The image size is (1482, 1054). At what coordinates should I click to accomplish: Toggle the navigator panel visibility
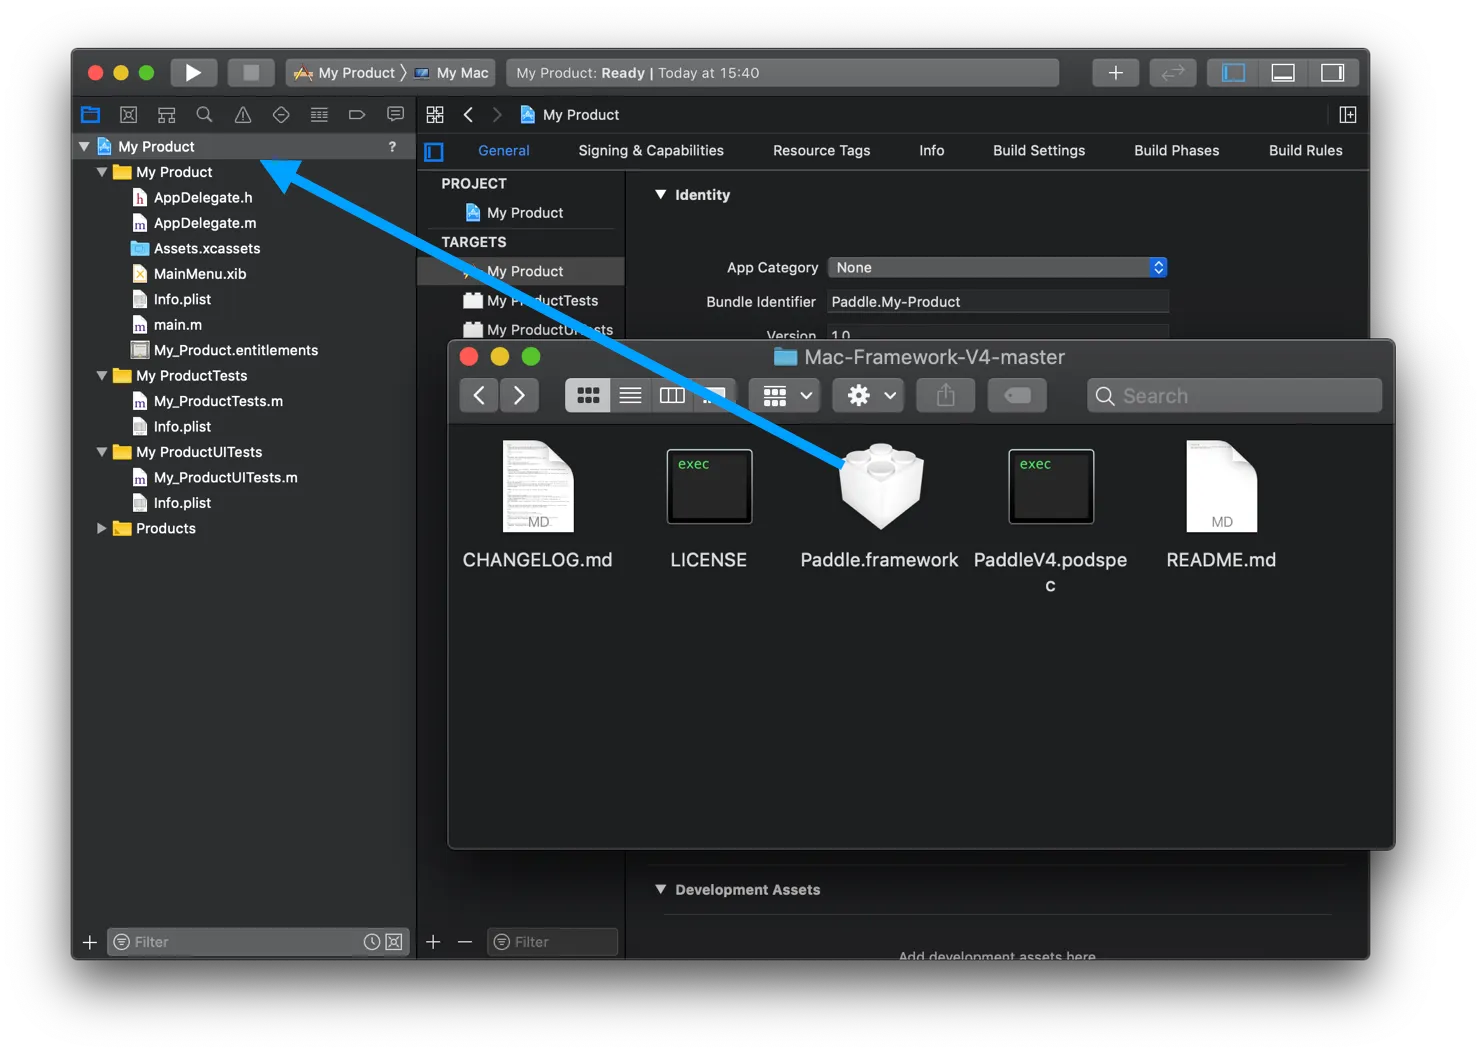(x=1234, y=73)
